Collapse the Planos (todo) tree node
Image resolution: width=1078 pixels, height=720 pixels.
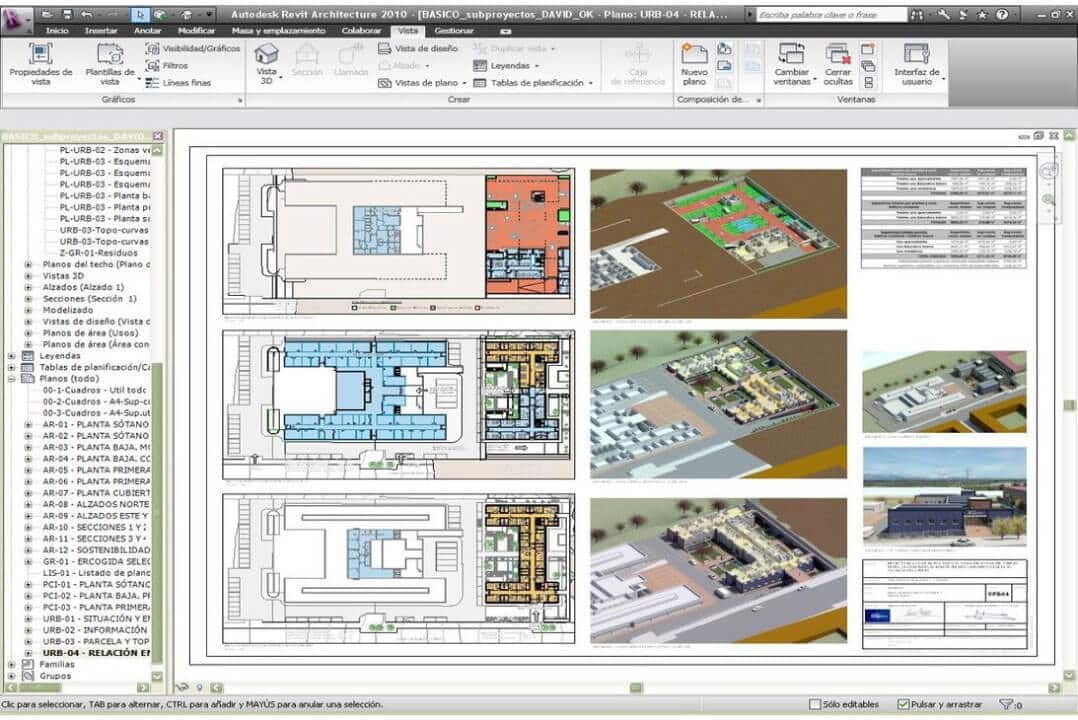[x=11, y=379]
